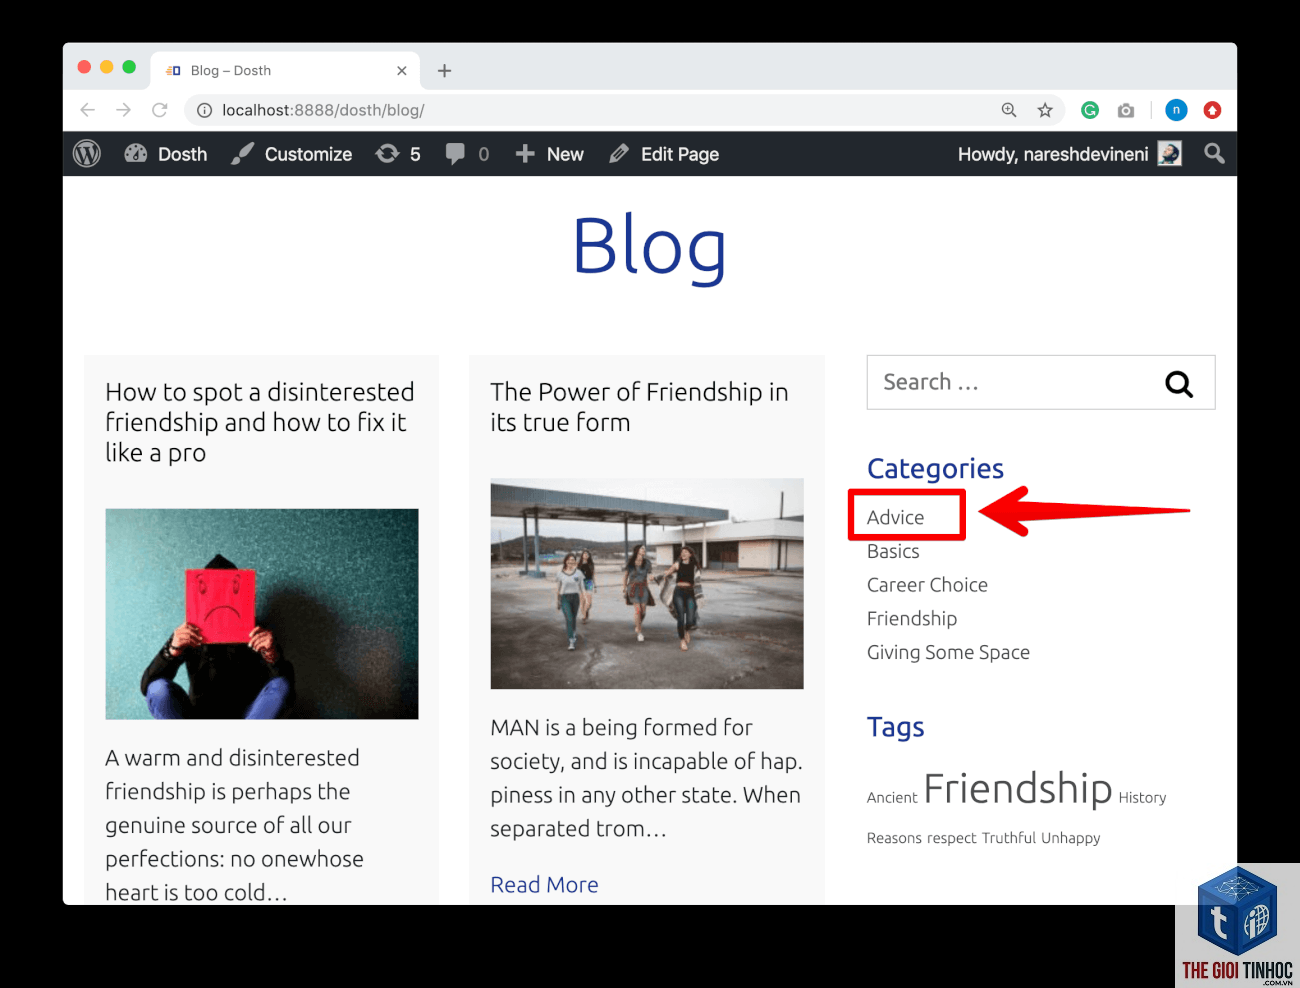This screenshot has width=1300, height=988.
Task: Open the comments bubble in admin bar
Action: [467, 154]
